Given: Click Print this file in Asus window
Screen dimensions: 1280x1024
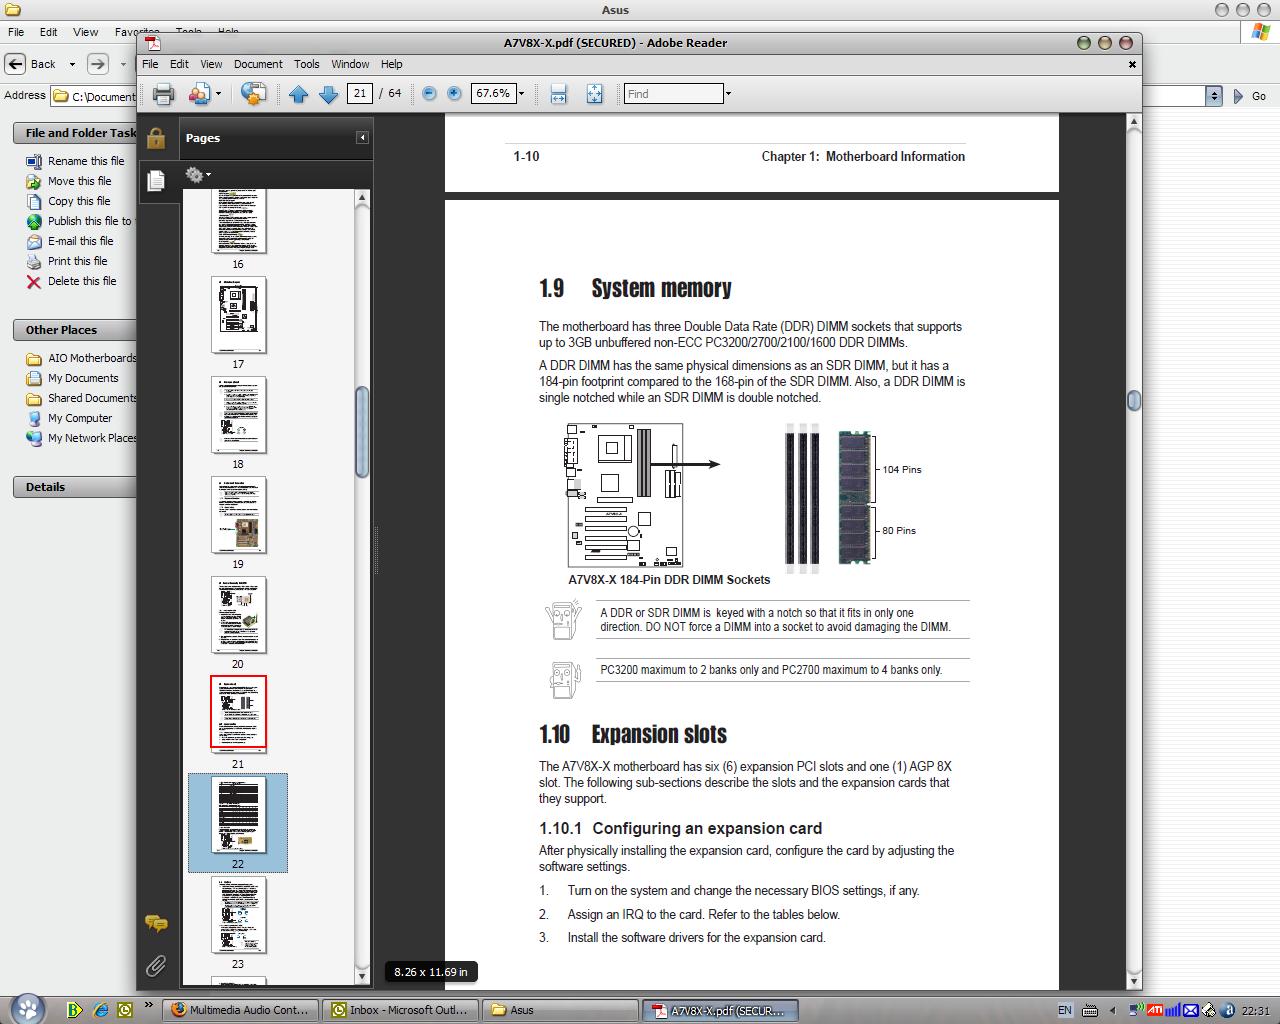Looking at the screenshot, I should [x=77, y=261].
